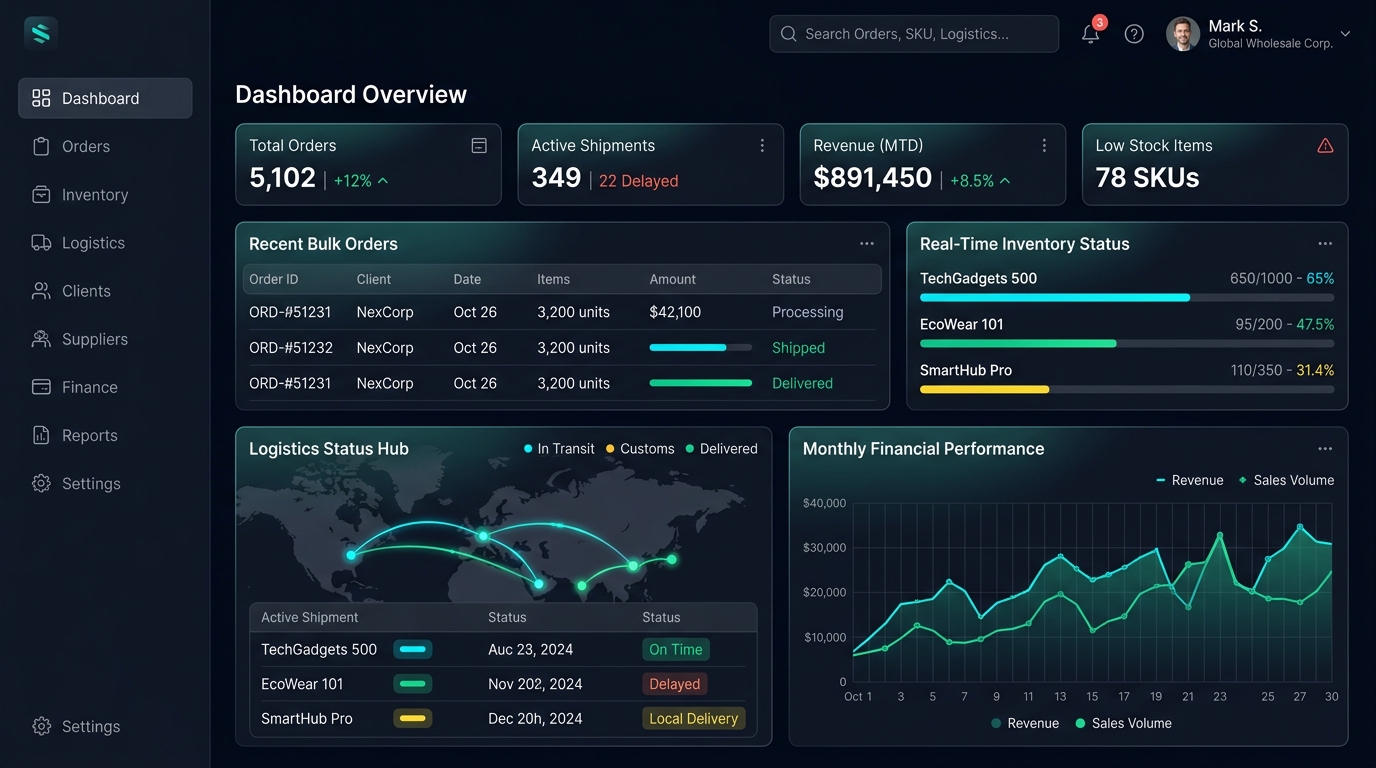This screenshot has height=768, width=1376.
Task: Select order ORD-#51232 row ID
Action: click(x=291, y=348)
